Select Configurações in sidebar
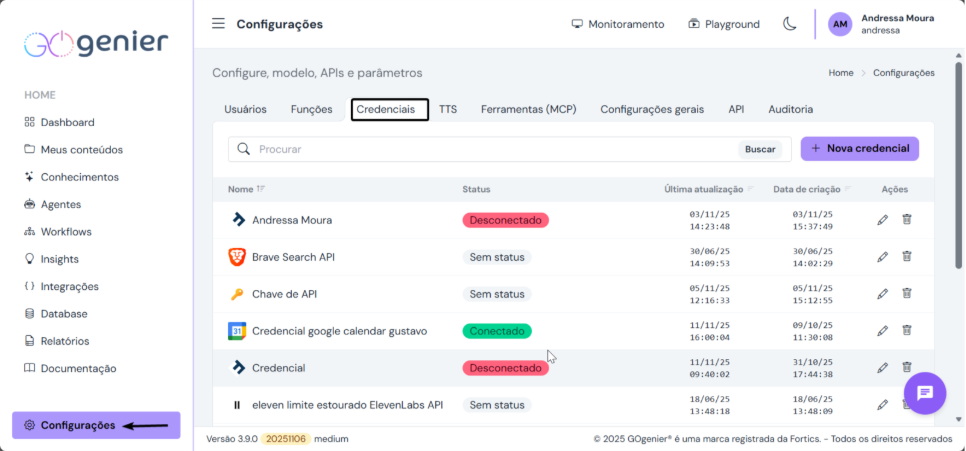Image resolution: width=966 pixels, height=451 pixels. [x=96, y=425]
